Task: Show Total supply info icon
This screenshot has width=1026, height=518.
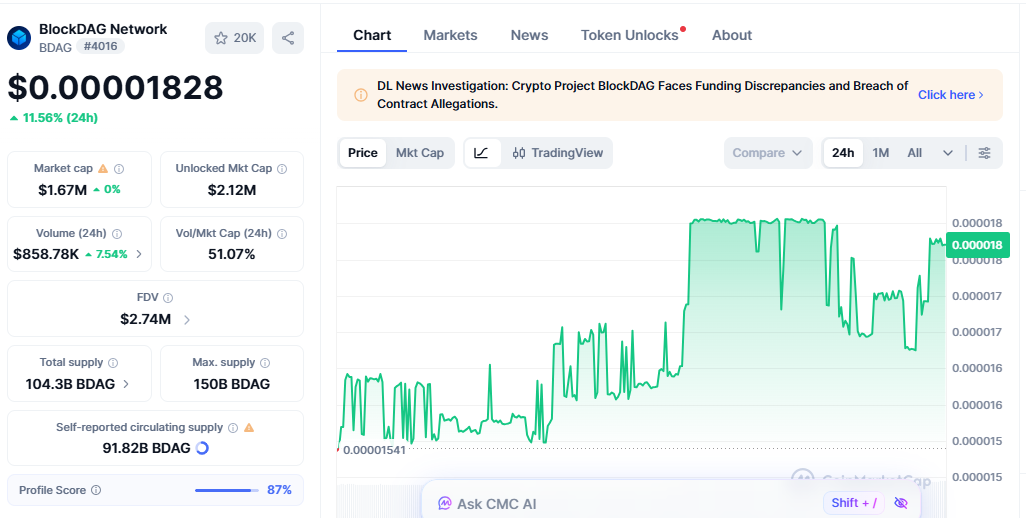Action: (113, 362)
